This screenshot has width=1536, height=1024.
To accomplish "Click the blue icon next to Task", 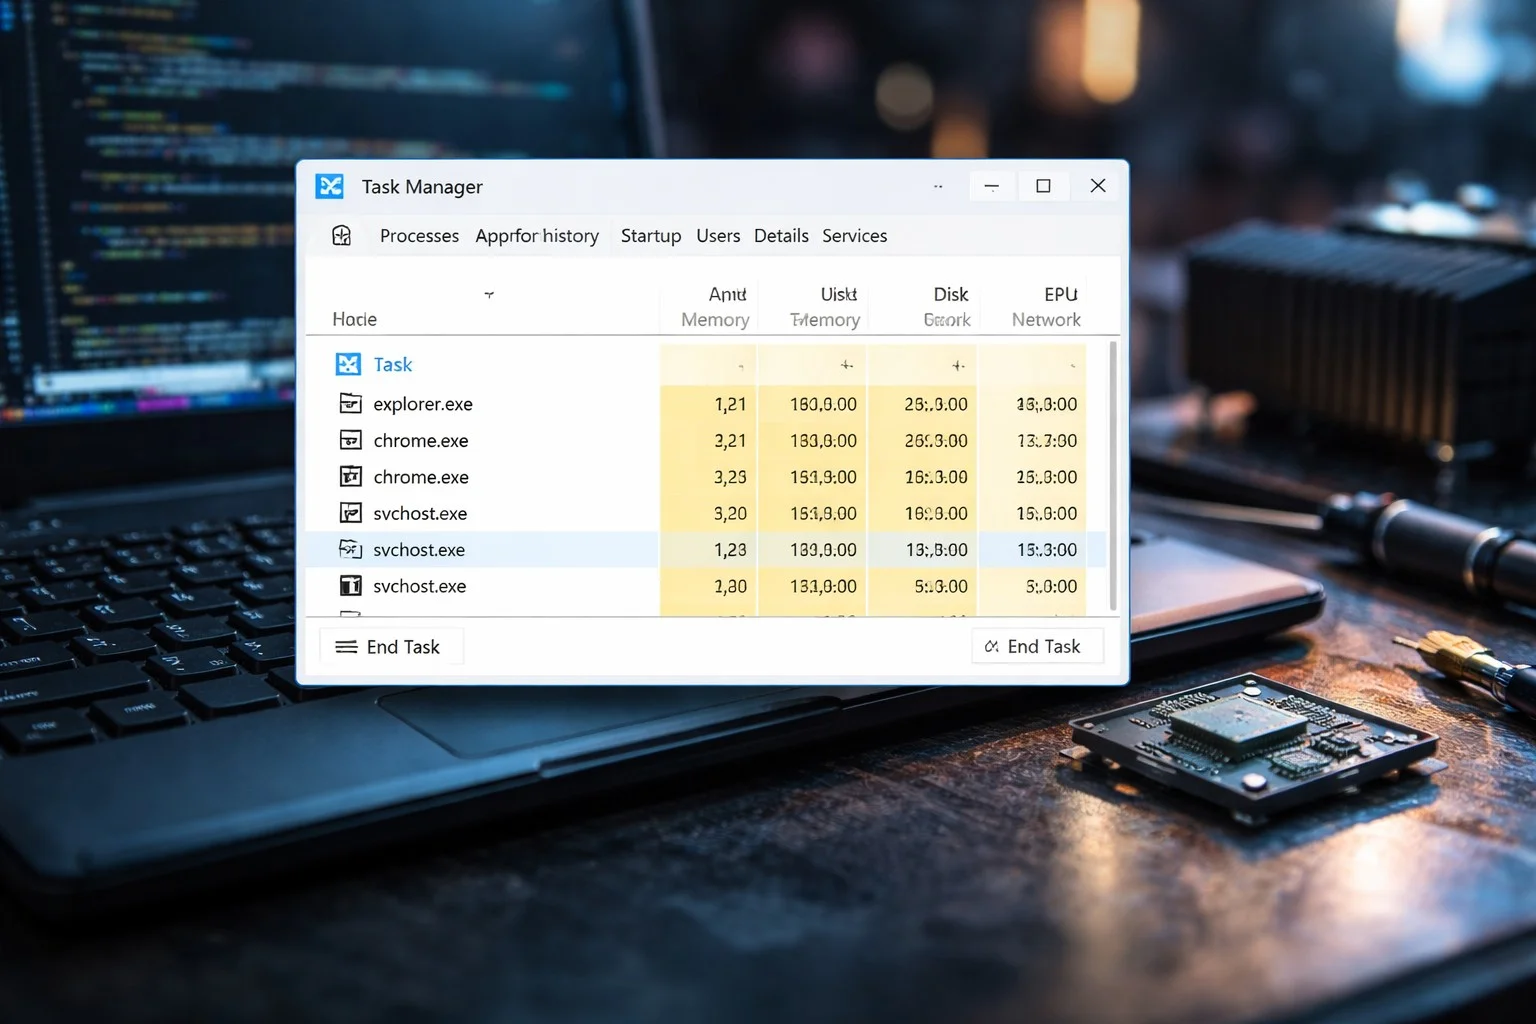I will click(x=348, y=364).
